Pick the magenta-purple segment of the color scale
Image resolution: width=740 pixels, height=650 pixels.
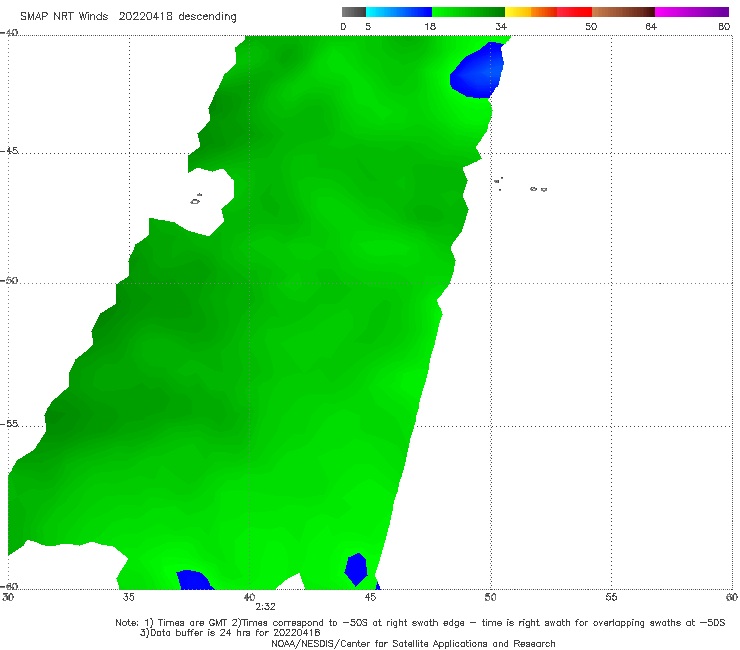point(692,12)
